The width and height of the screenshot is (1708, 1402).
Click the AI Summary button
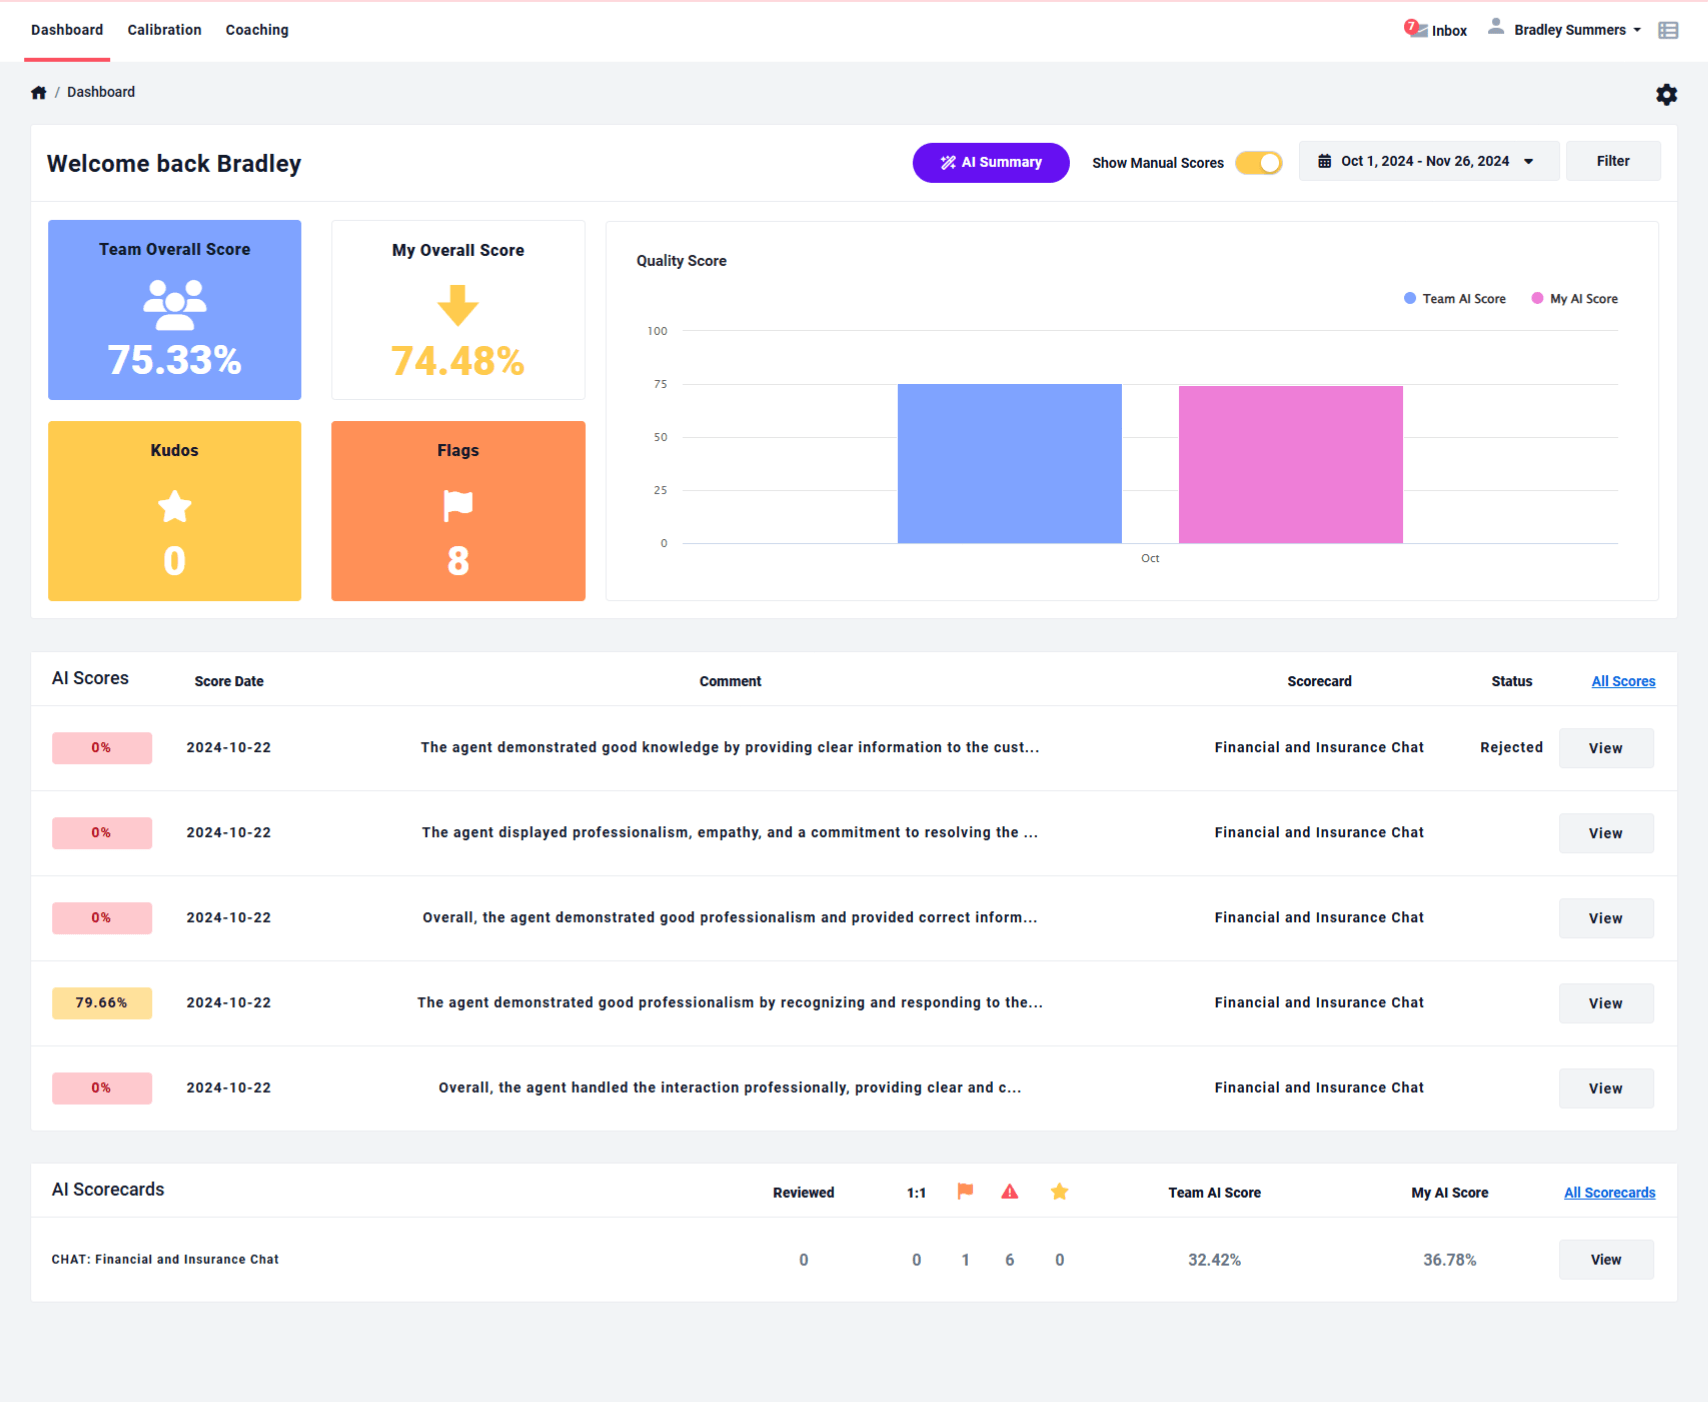pos(991,162)
